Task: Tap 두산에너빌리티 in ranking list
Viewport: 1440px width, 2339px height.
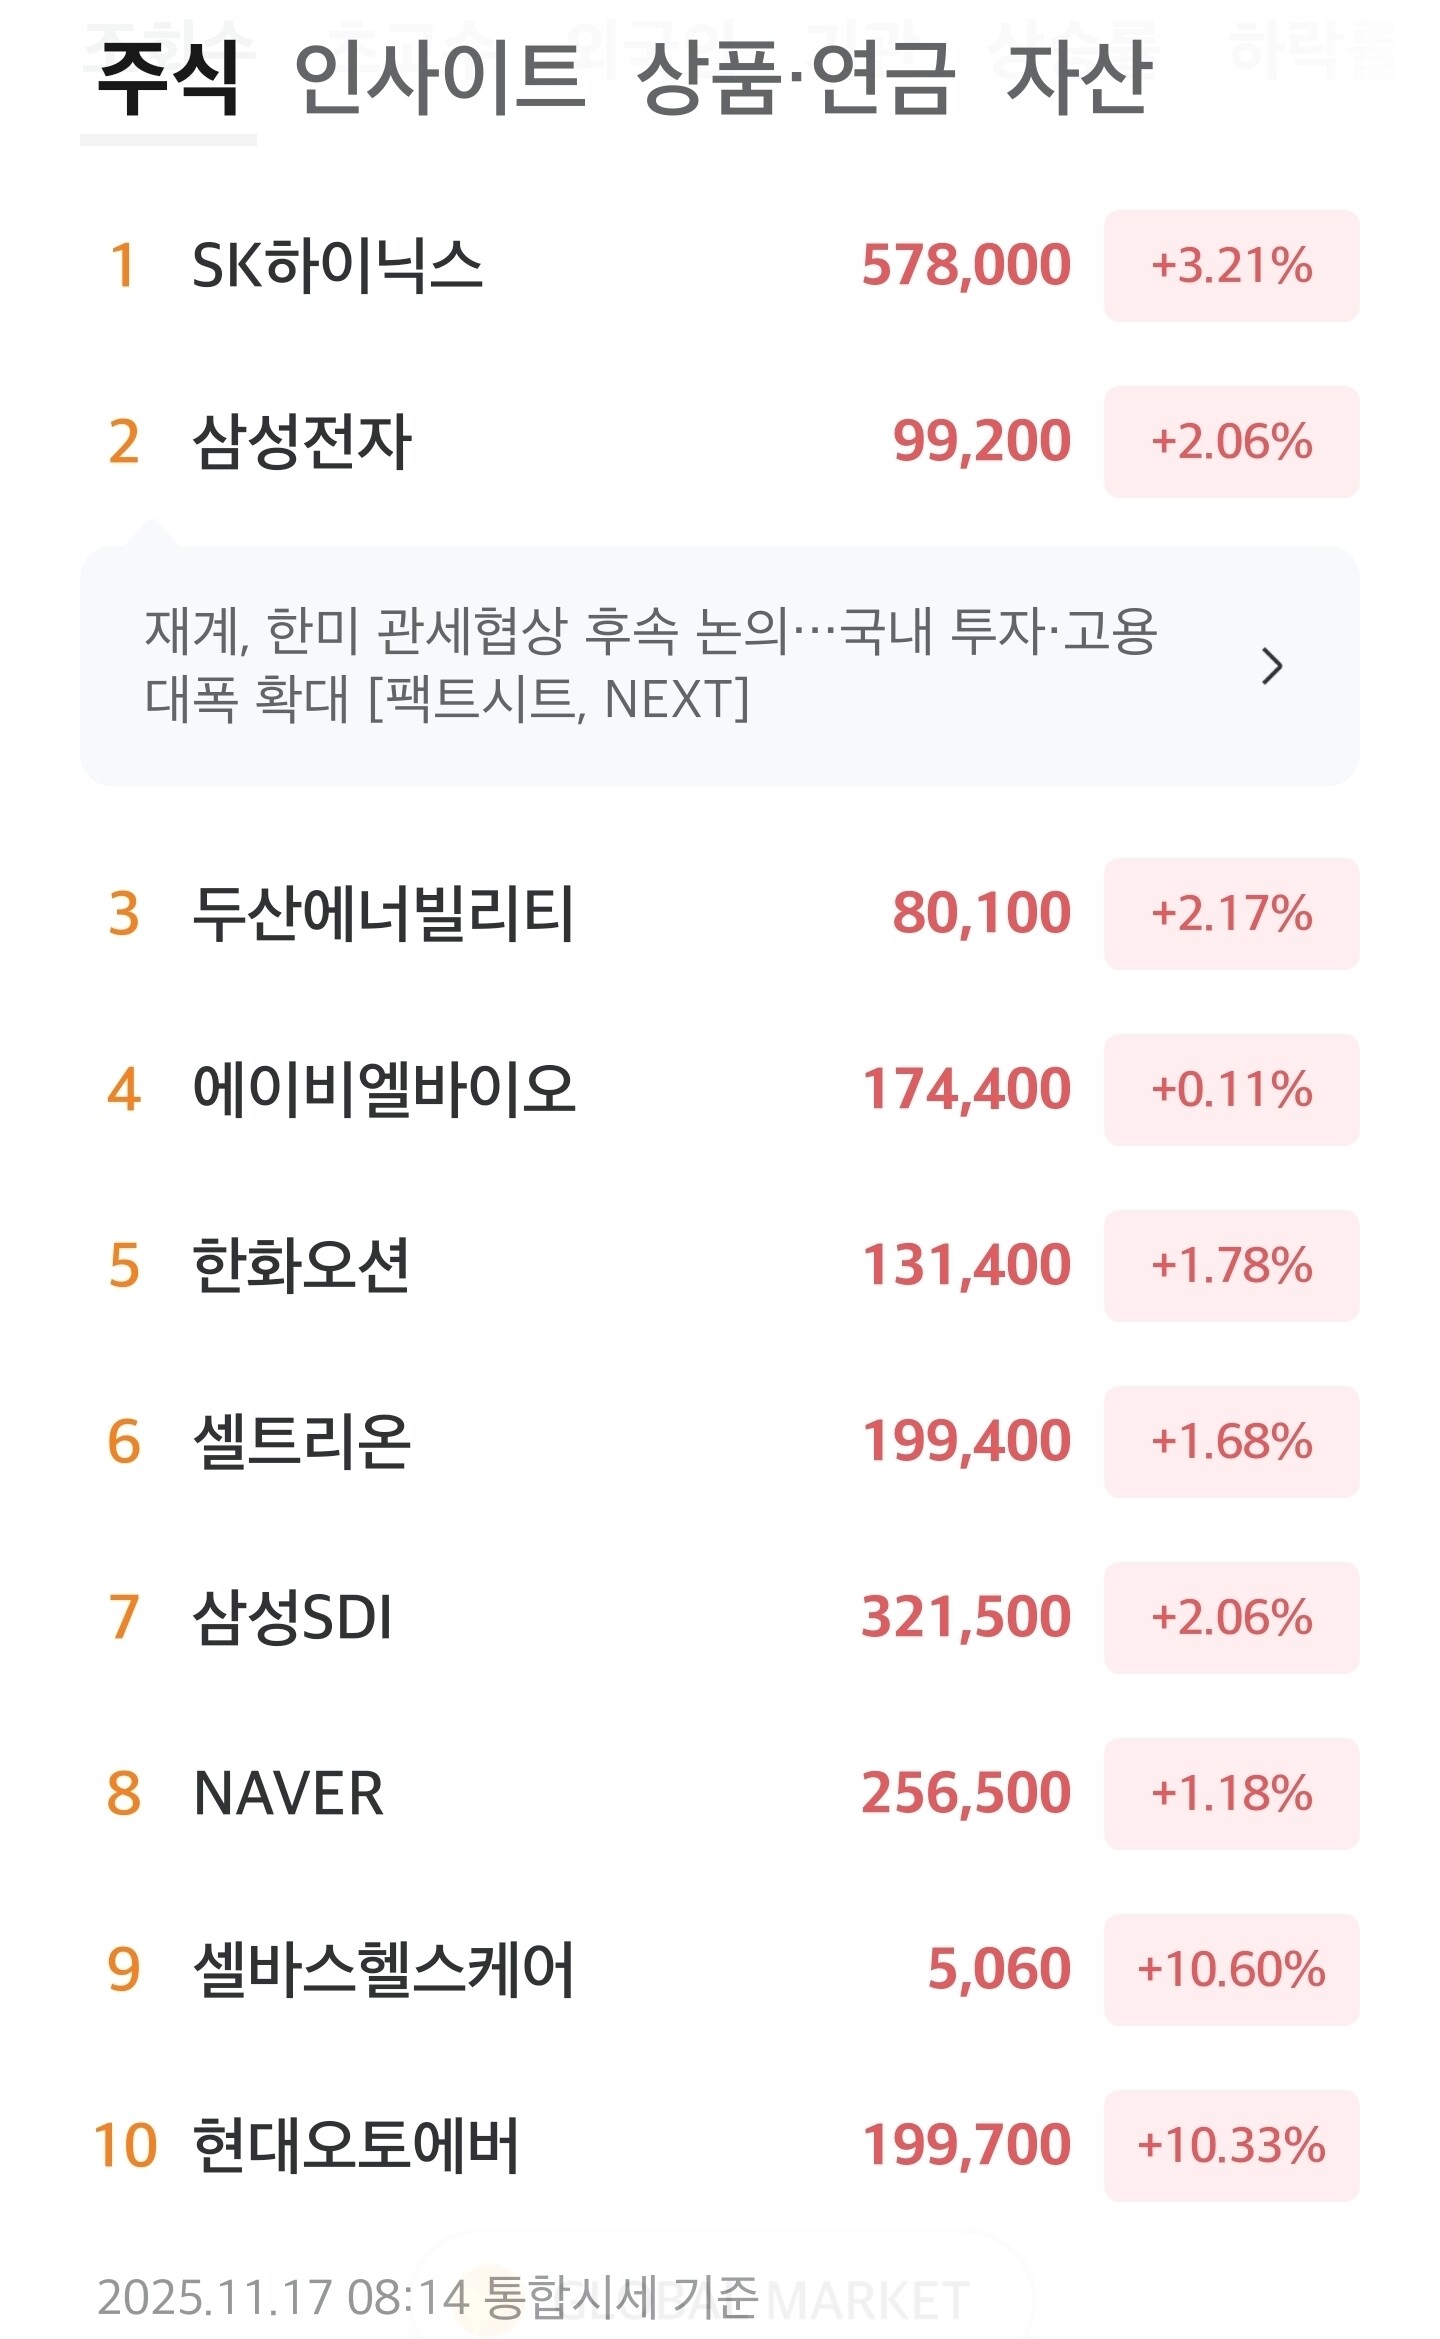Action: (x=383, y=914)
